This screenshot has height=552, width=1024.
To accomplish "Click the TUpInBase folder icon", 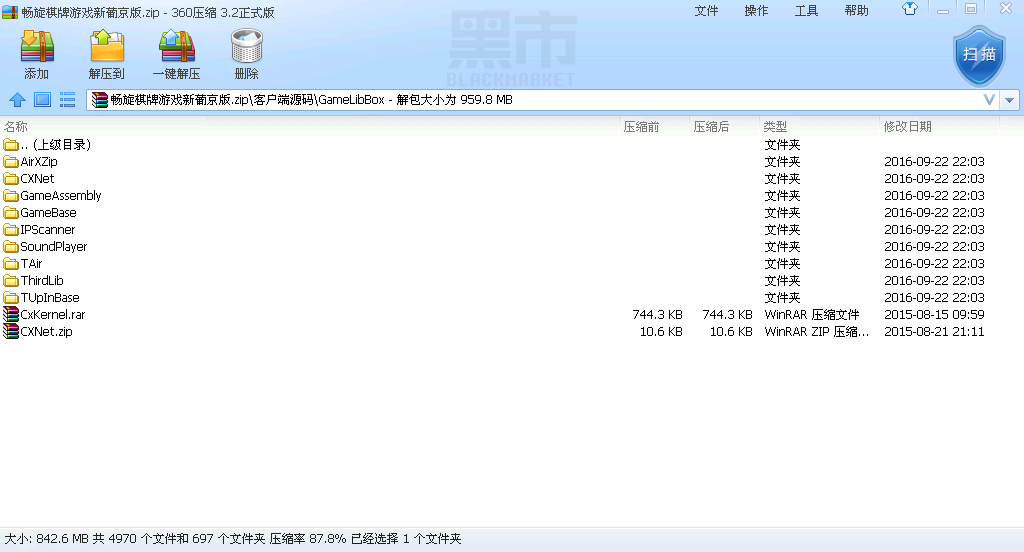I will (10, 297).
